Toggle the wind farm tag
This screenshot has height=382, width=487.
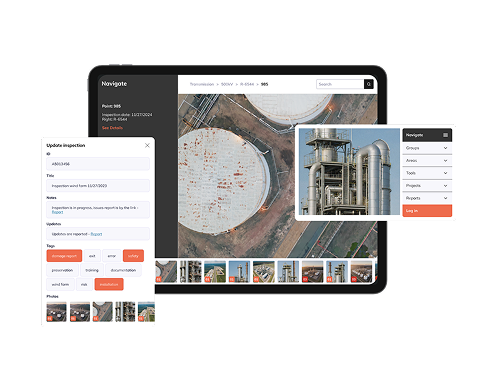tap(60, 284)
